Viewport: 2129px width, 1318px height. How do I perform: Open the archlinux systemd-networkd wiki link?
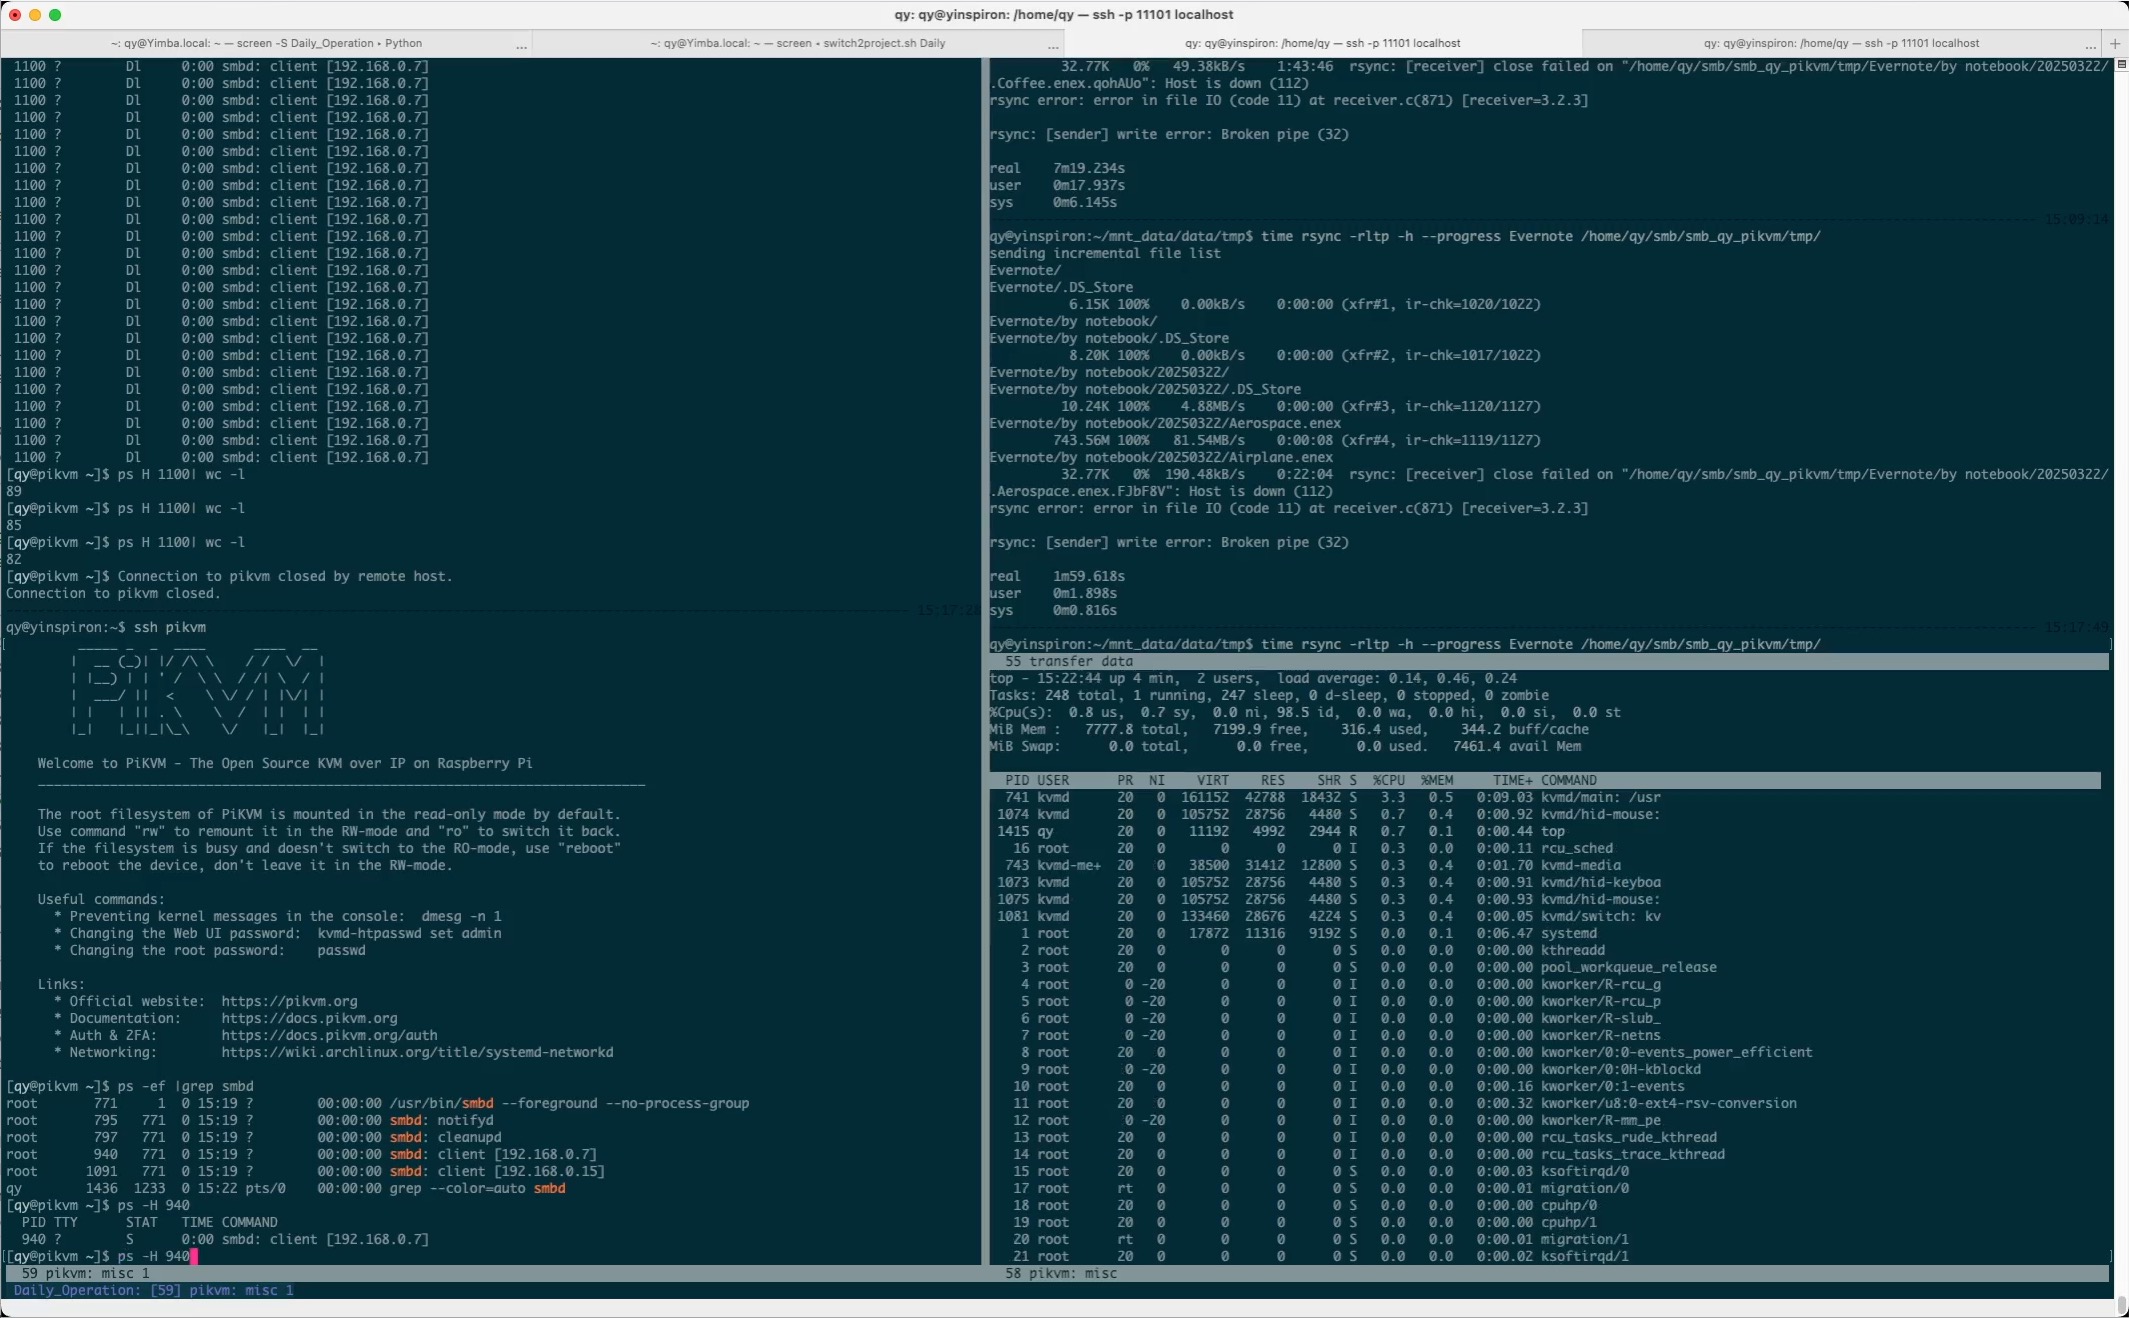[417, 1052]
